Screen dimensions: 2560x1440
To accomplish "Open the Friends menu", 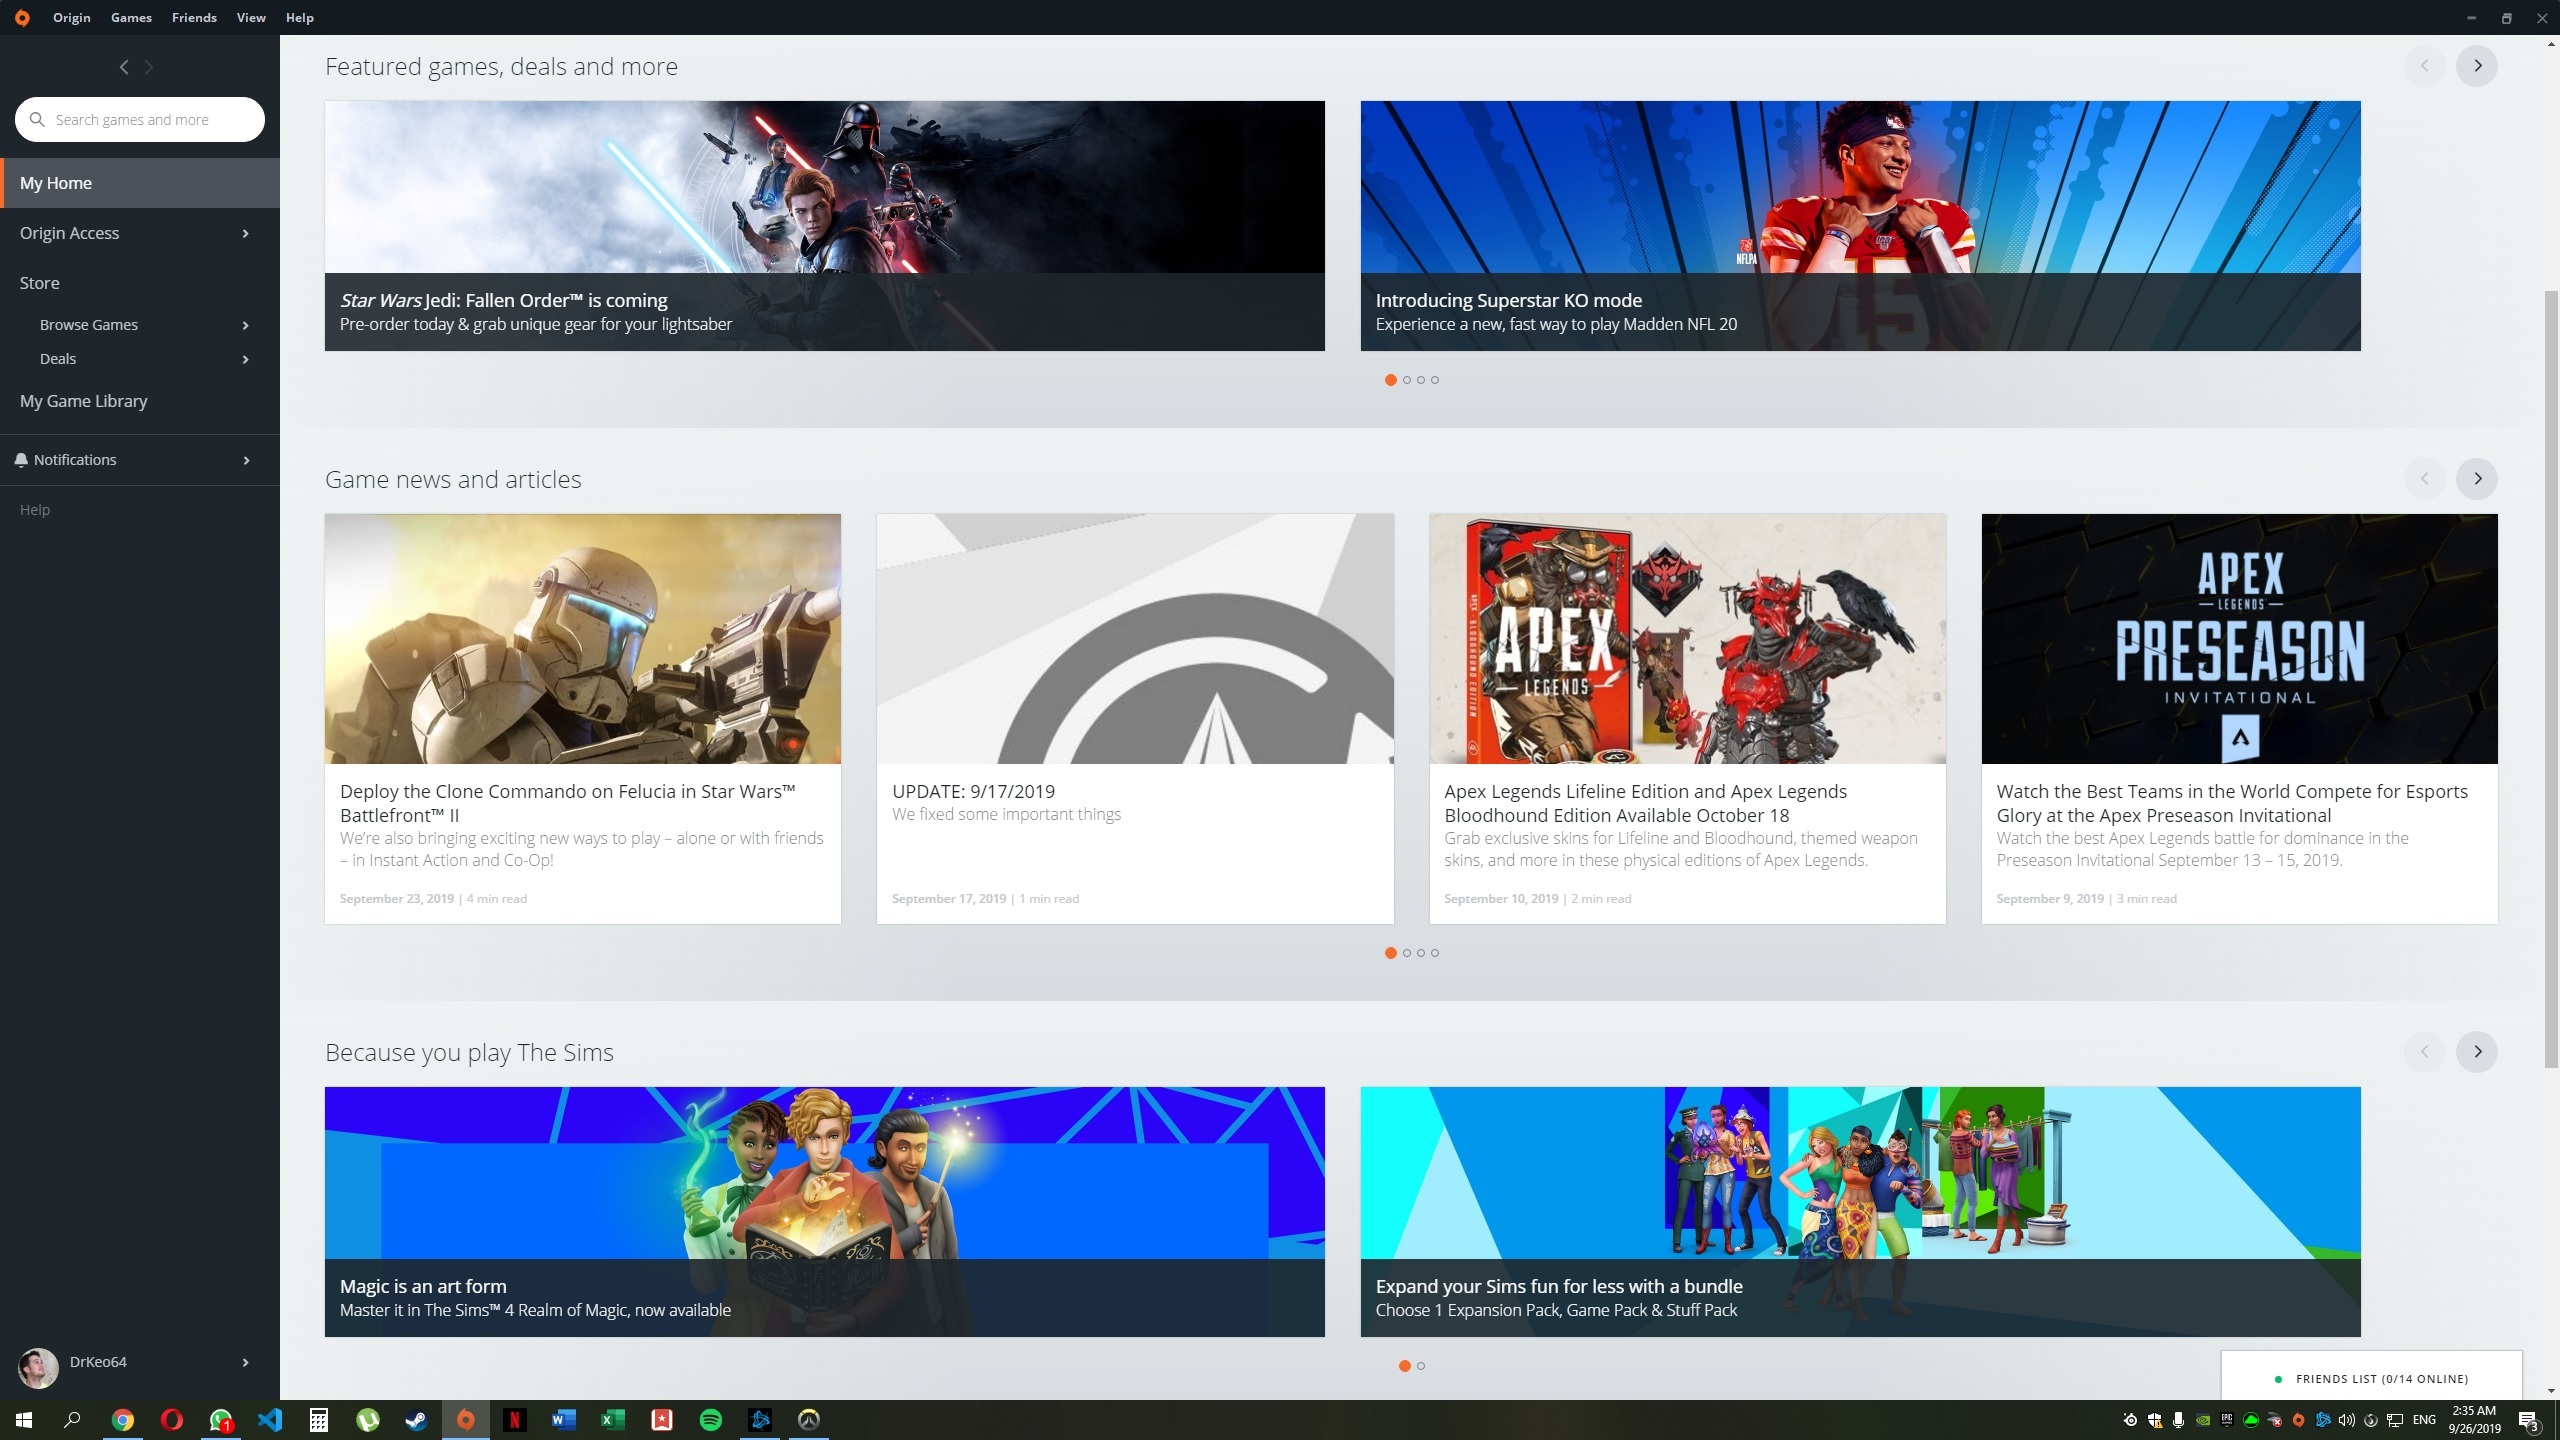I will [x=193, y=17].
